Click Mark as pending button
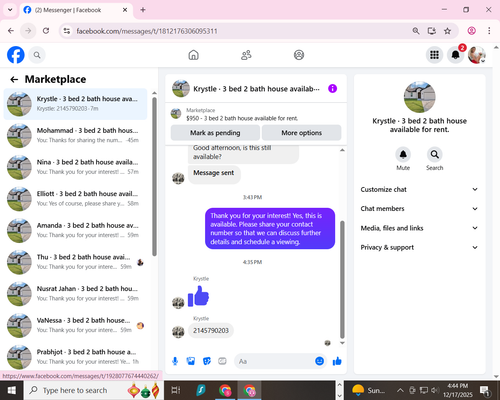 click(x=215, y=133)
